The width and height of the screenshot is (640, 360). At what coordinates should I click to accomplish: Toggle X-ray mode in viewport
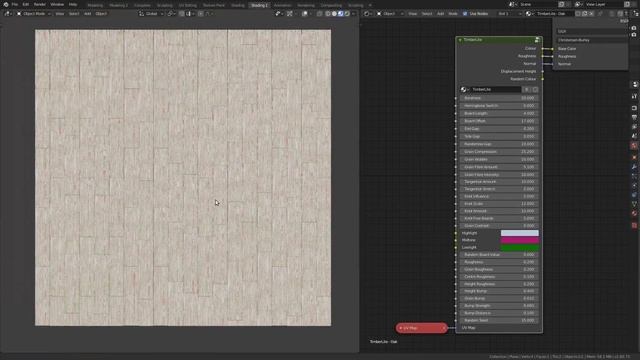(x=320, y=13)
